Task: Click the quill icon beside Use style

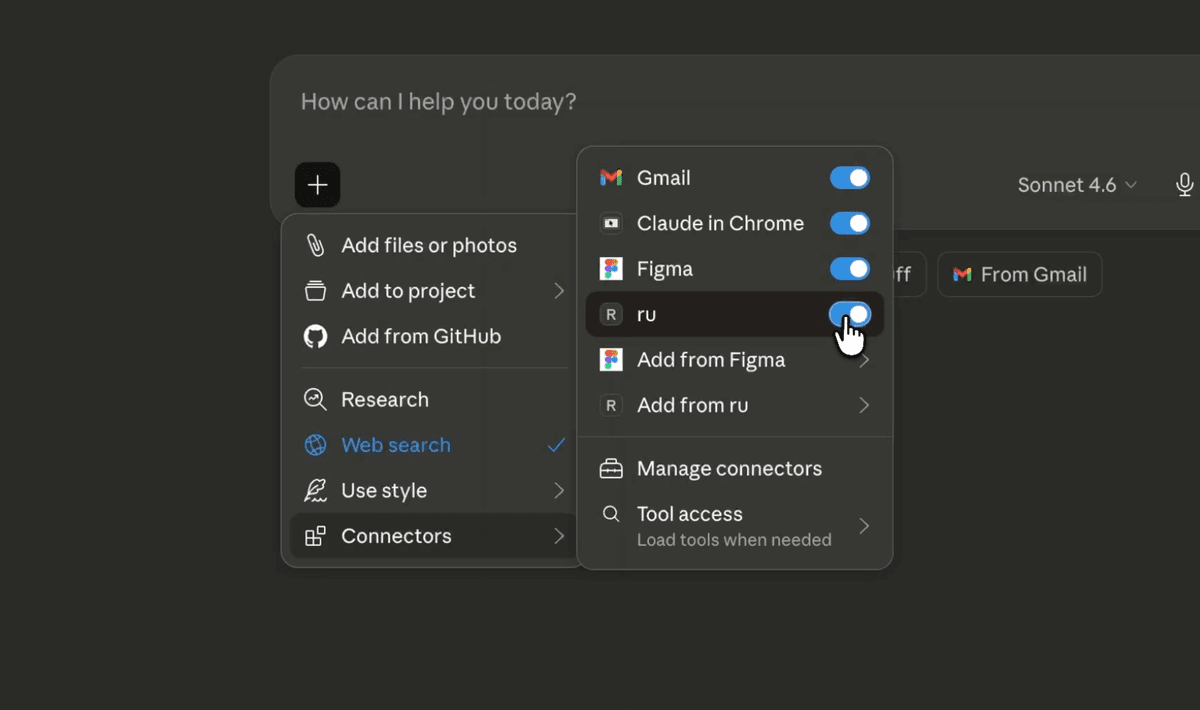Action: 315,490
